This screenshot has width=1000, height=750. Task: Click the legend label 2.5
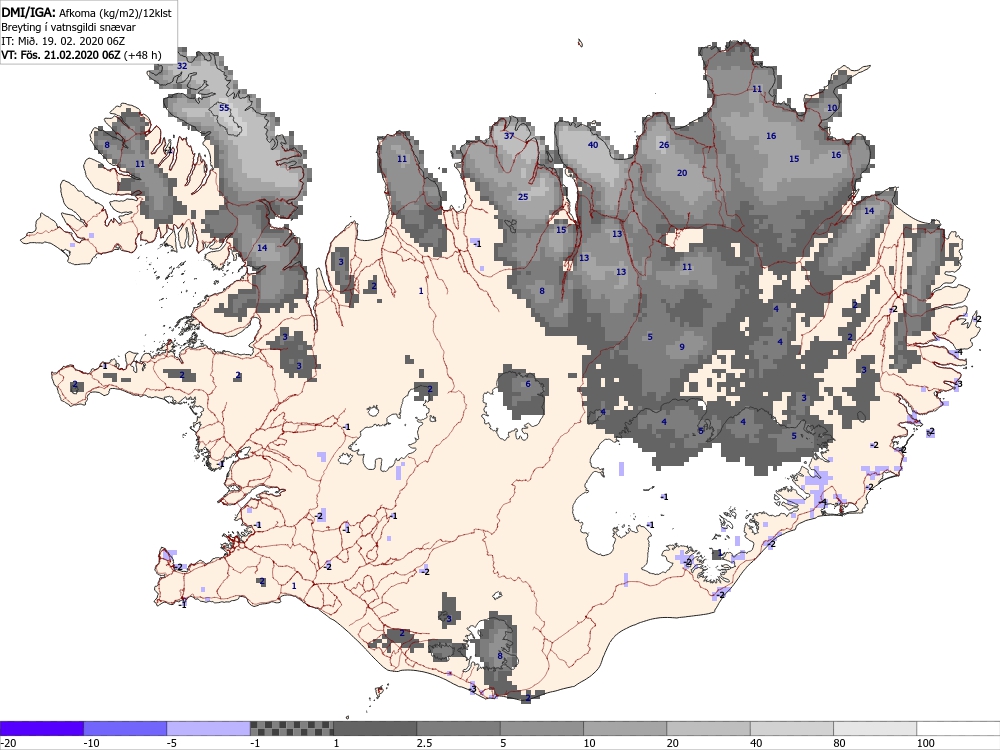click(x=424, y=743)
